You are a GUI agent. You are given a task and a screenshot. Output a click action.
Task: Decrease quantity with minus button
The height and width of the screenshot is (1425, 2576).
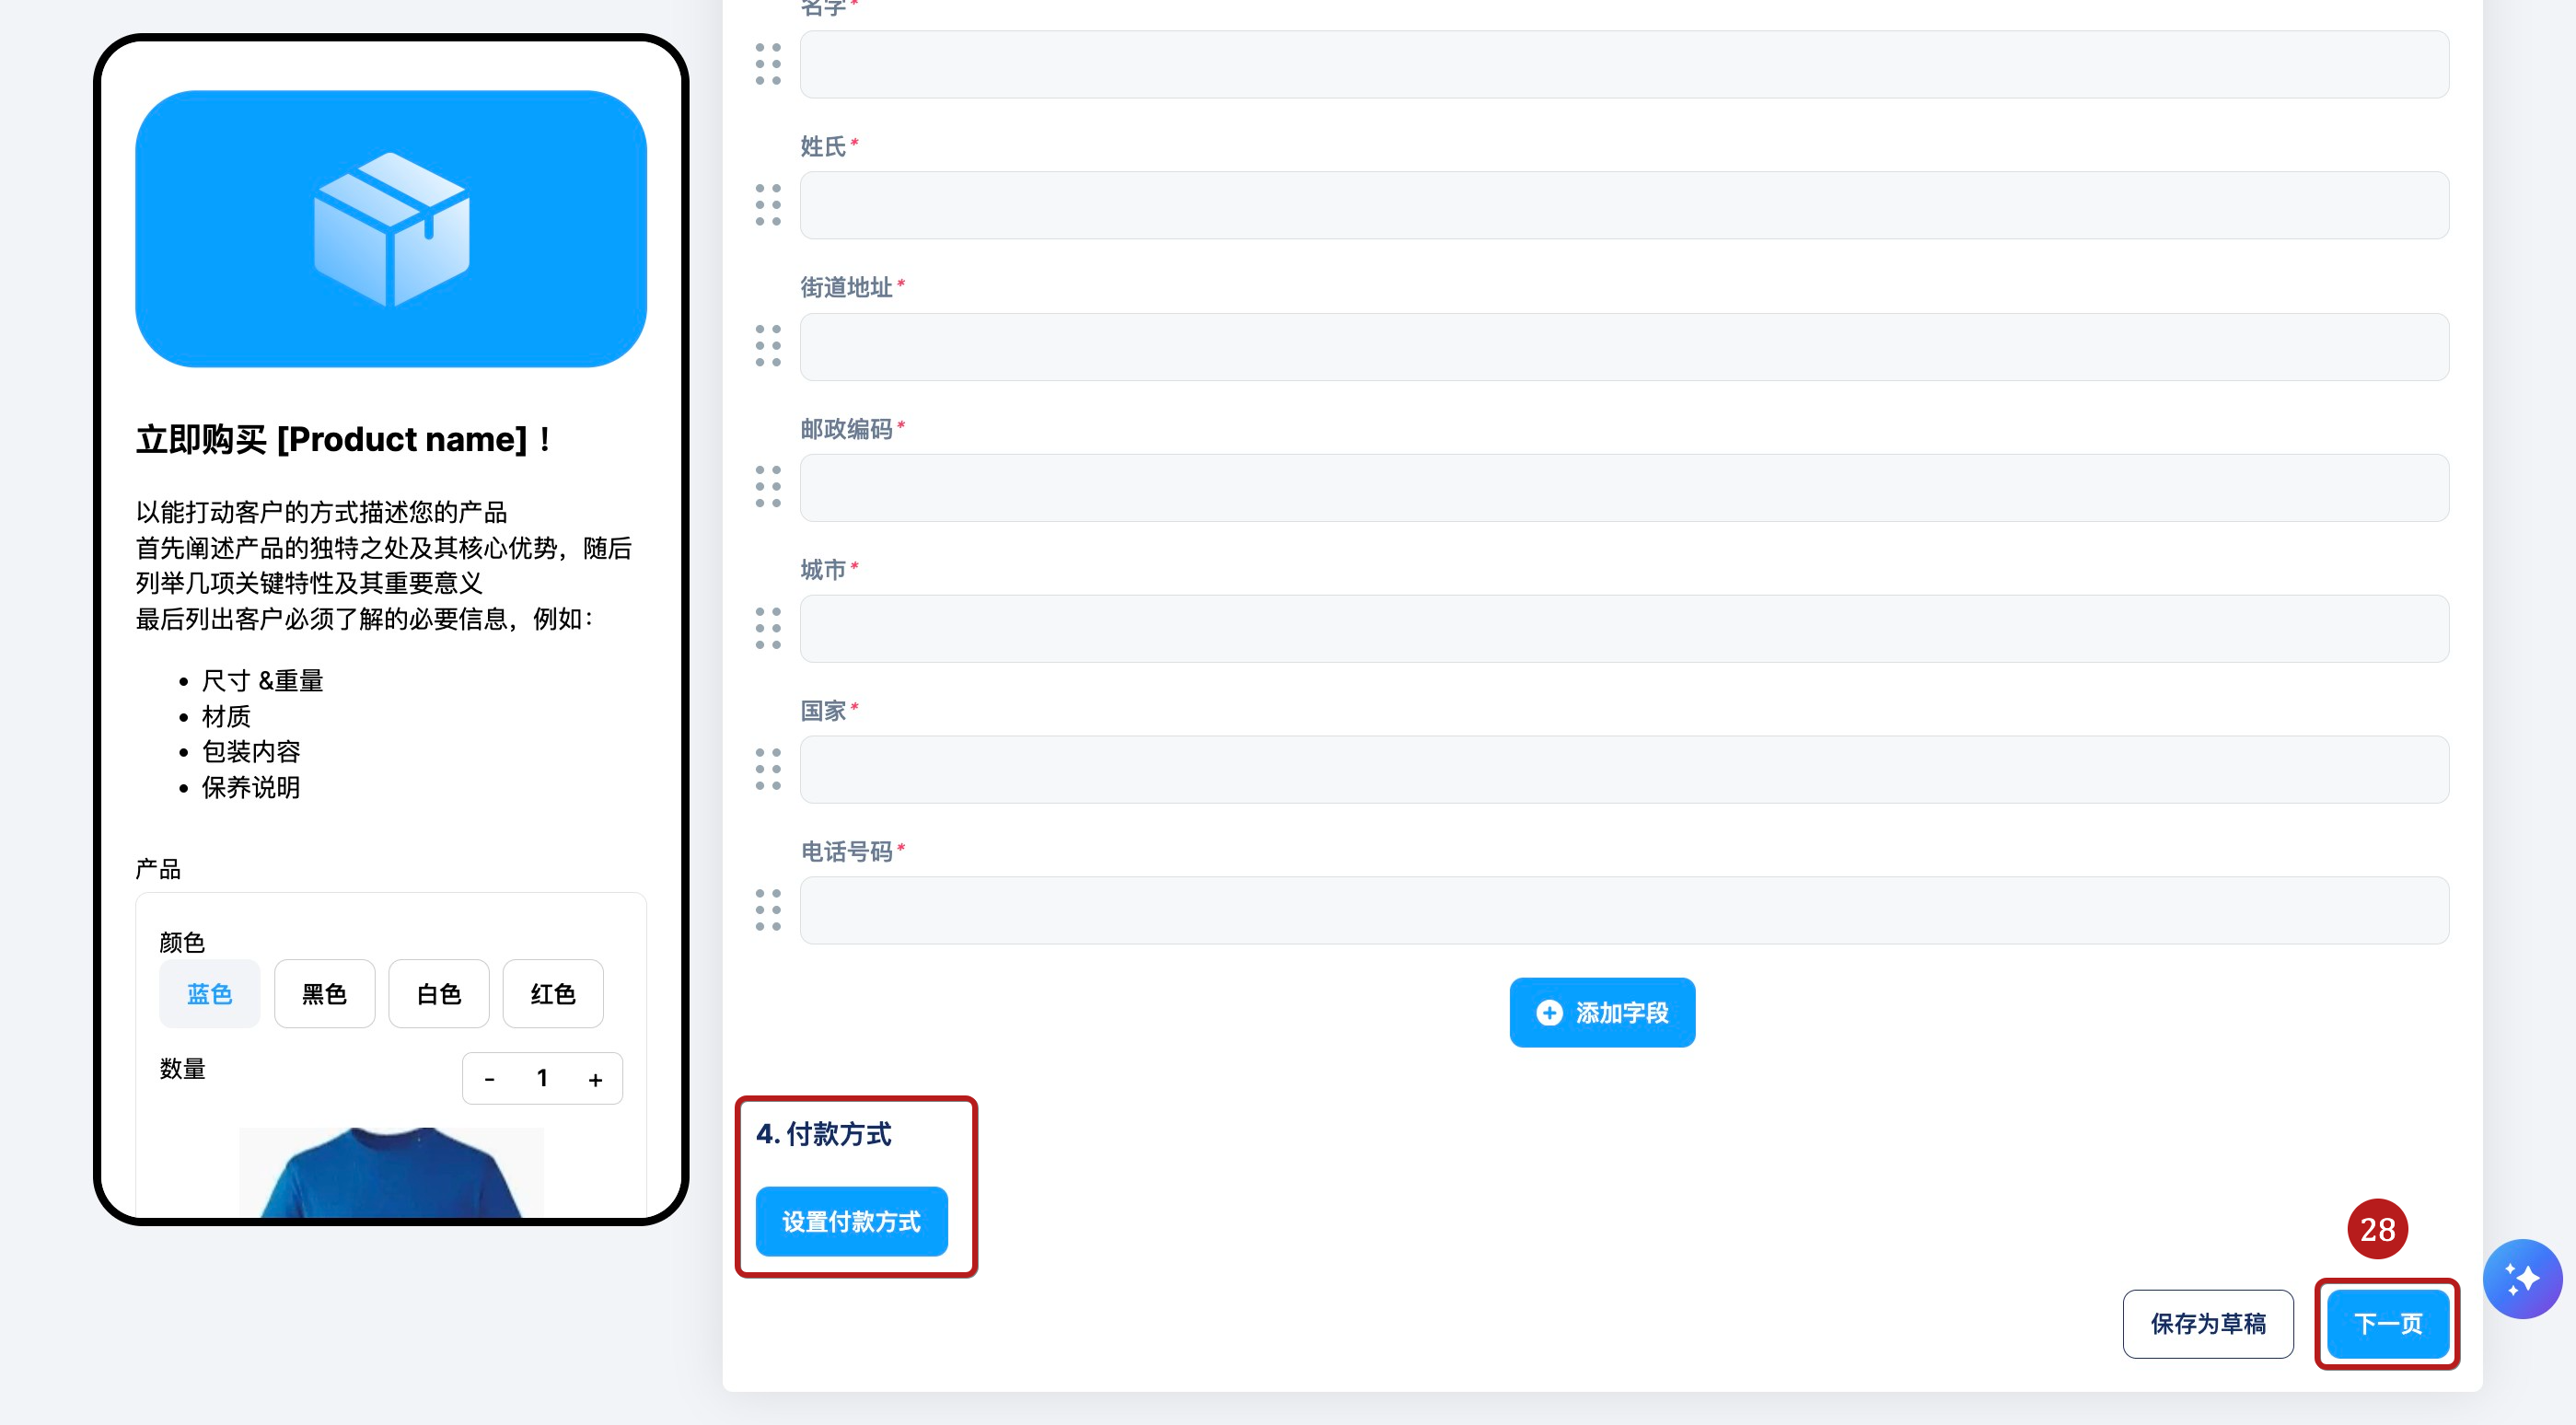click(x=489, y=1079)
